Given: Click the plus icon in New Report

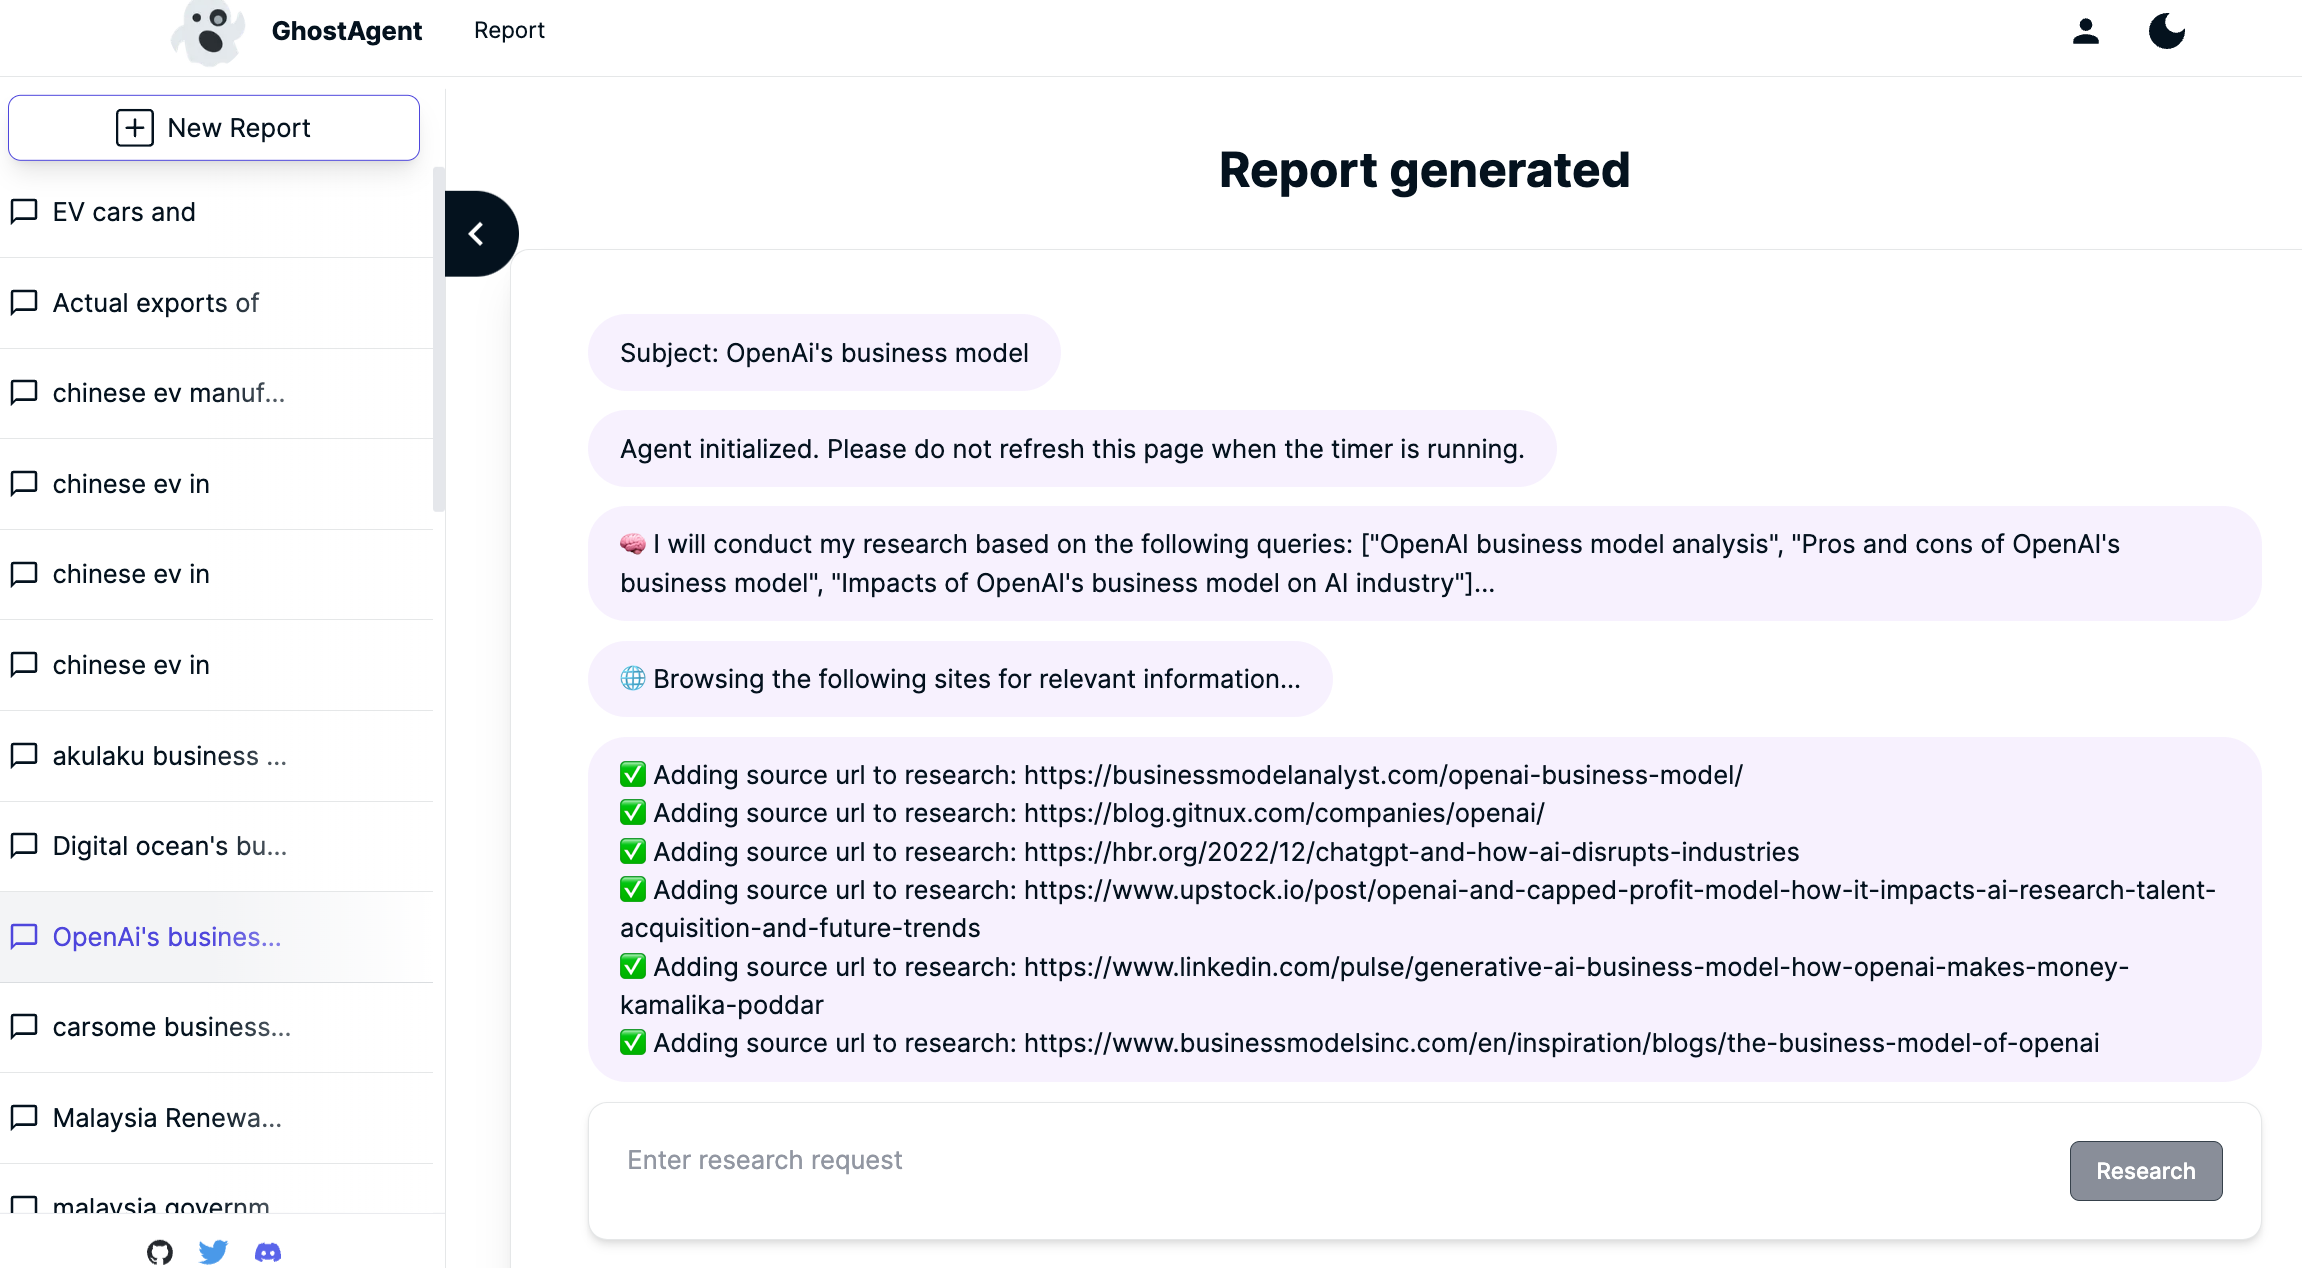Looking at the screenshot, I should pos(135,128).
